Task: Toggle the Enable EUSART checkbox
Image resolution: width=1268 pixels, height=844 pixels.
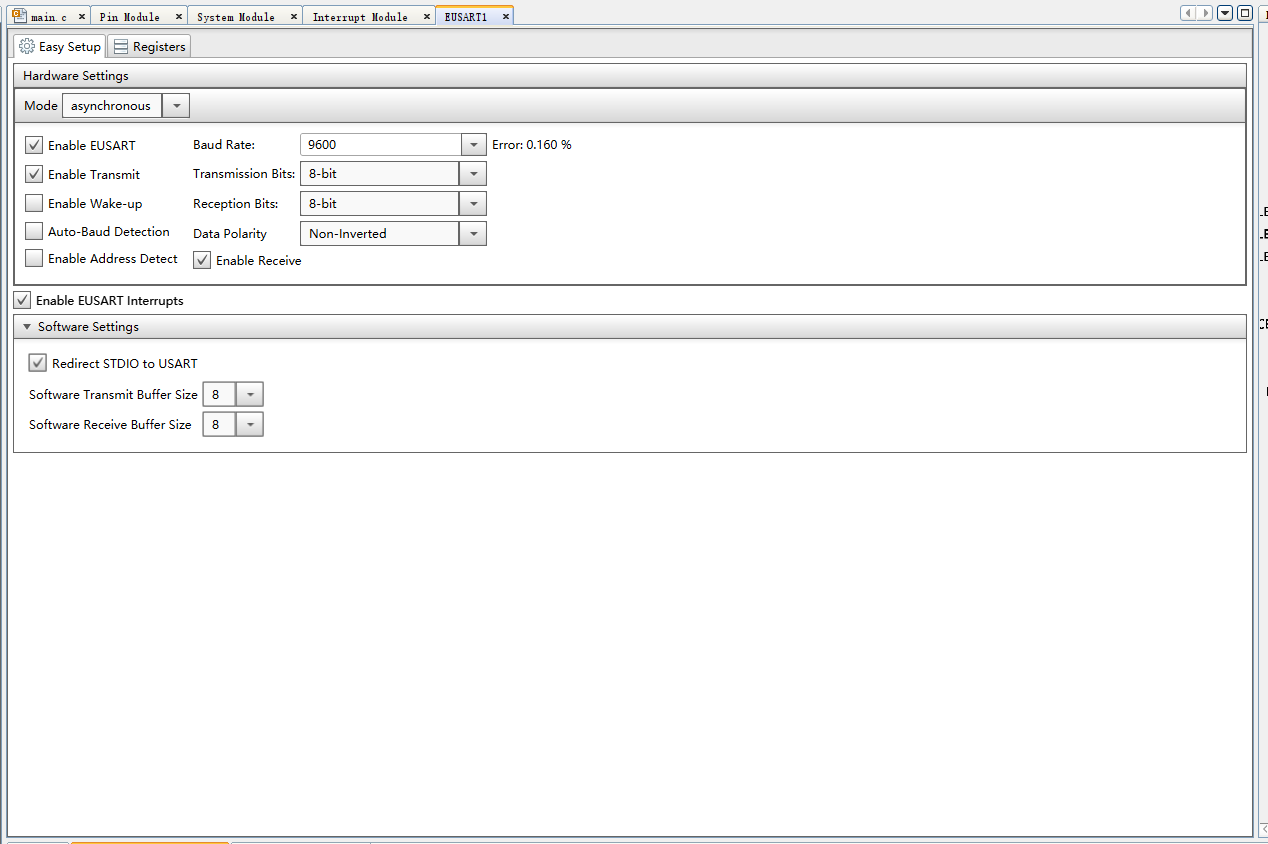Action: tap(34, 145)
